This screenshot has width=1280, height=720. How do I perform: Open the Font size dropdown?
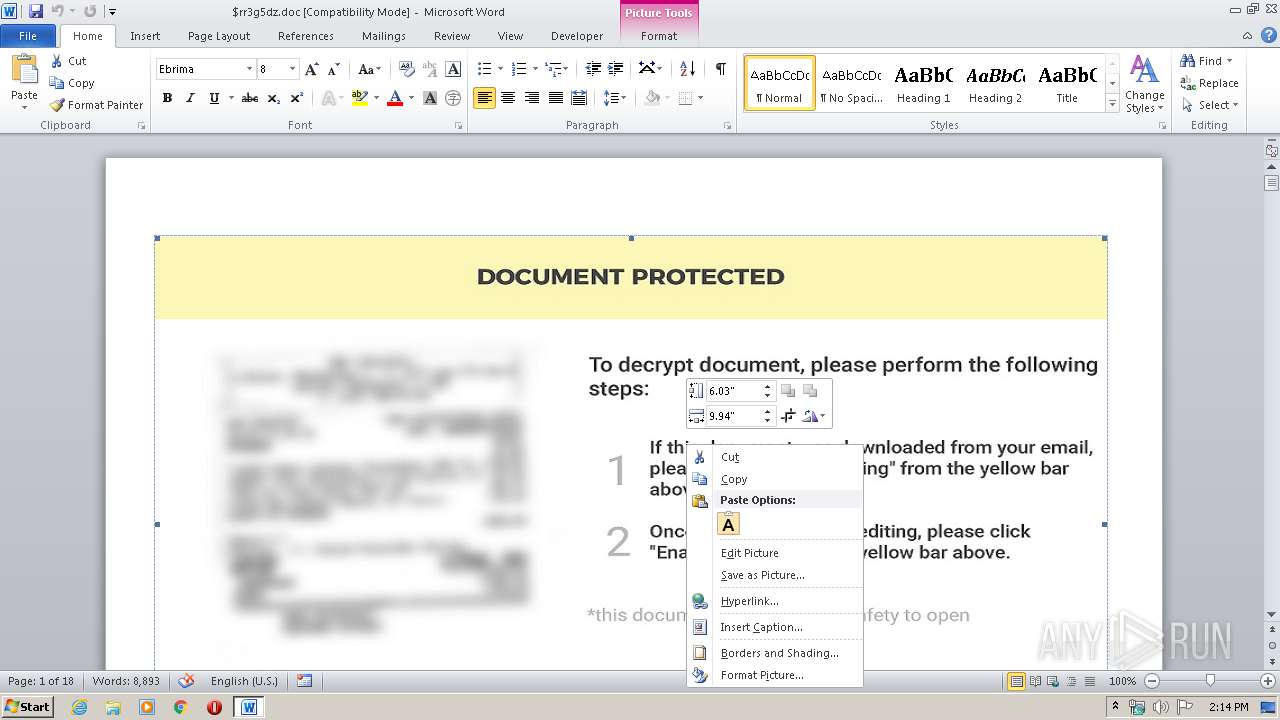coord(292,69)
